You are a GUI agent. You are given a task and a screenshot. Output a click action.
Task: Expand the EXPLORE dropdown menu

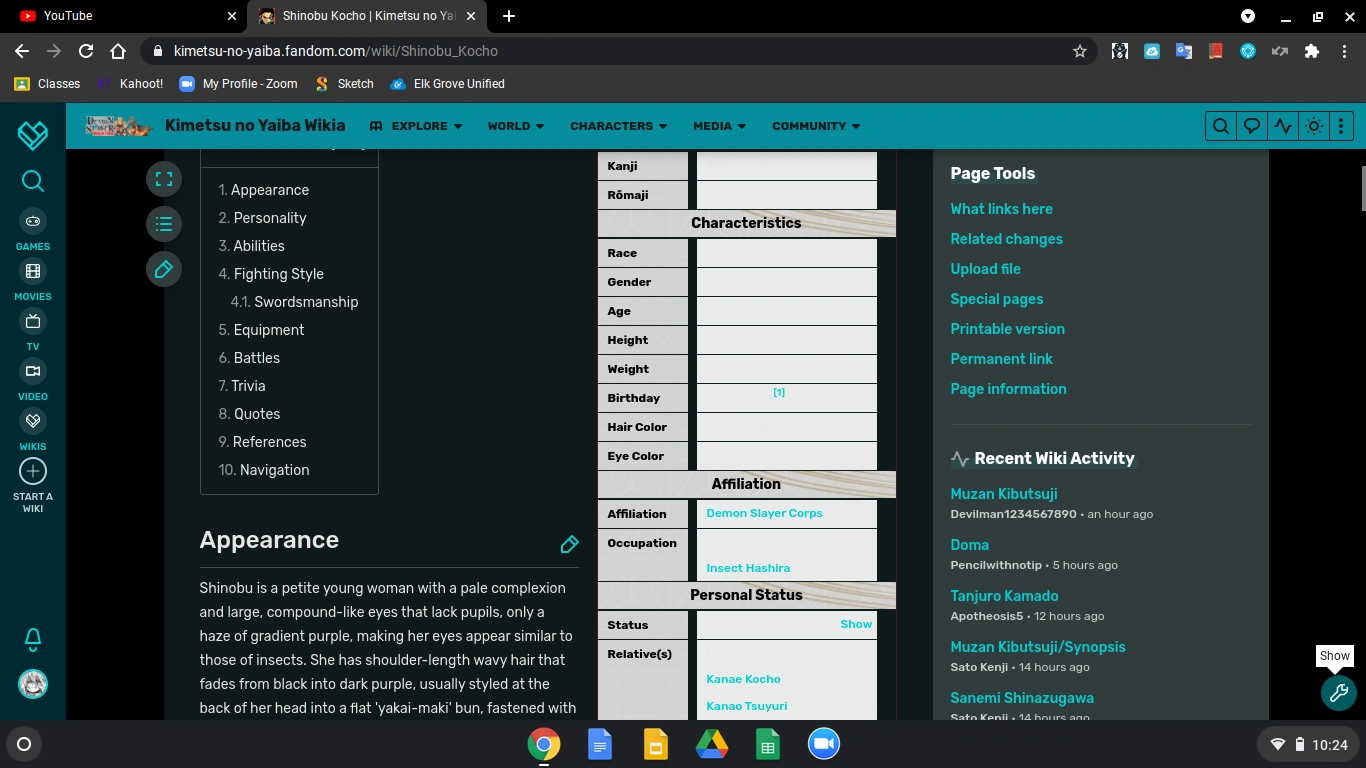tap(416, 126)
